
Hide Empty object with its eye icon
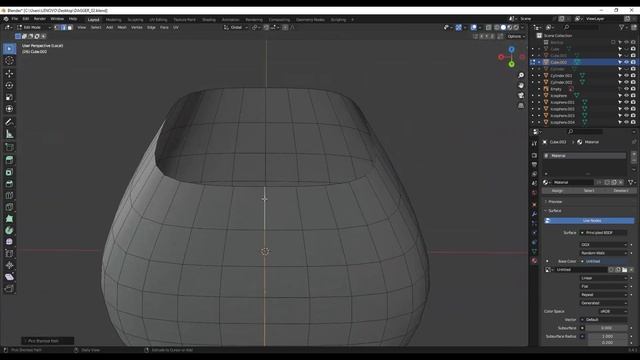pos(626,89)
